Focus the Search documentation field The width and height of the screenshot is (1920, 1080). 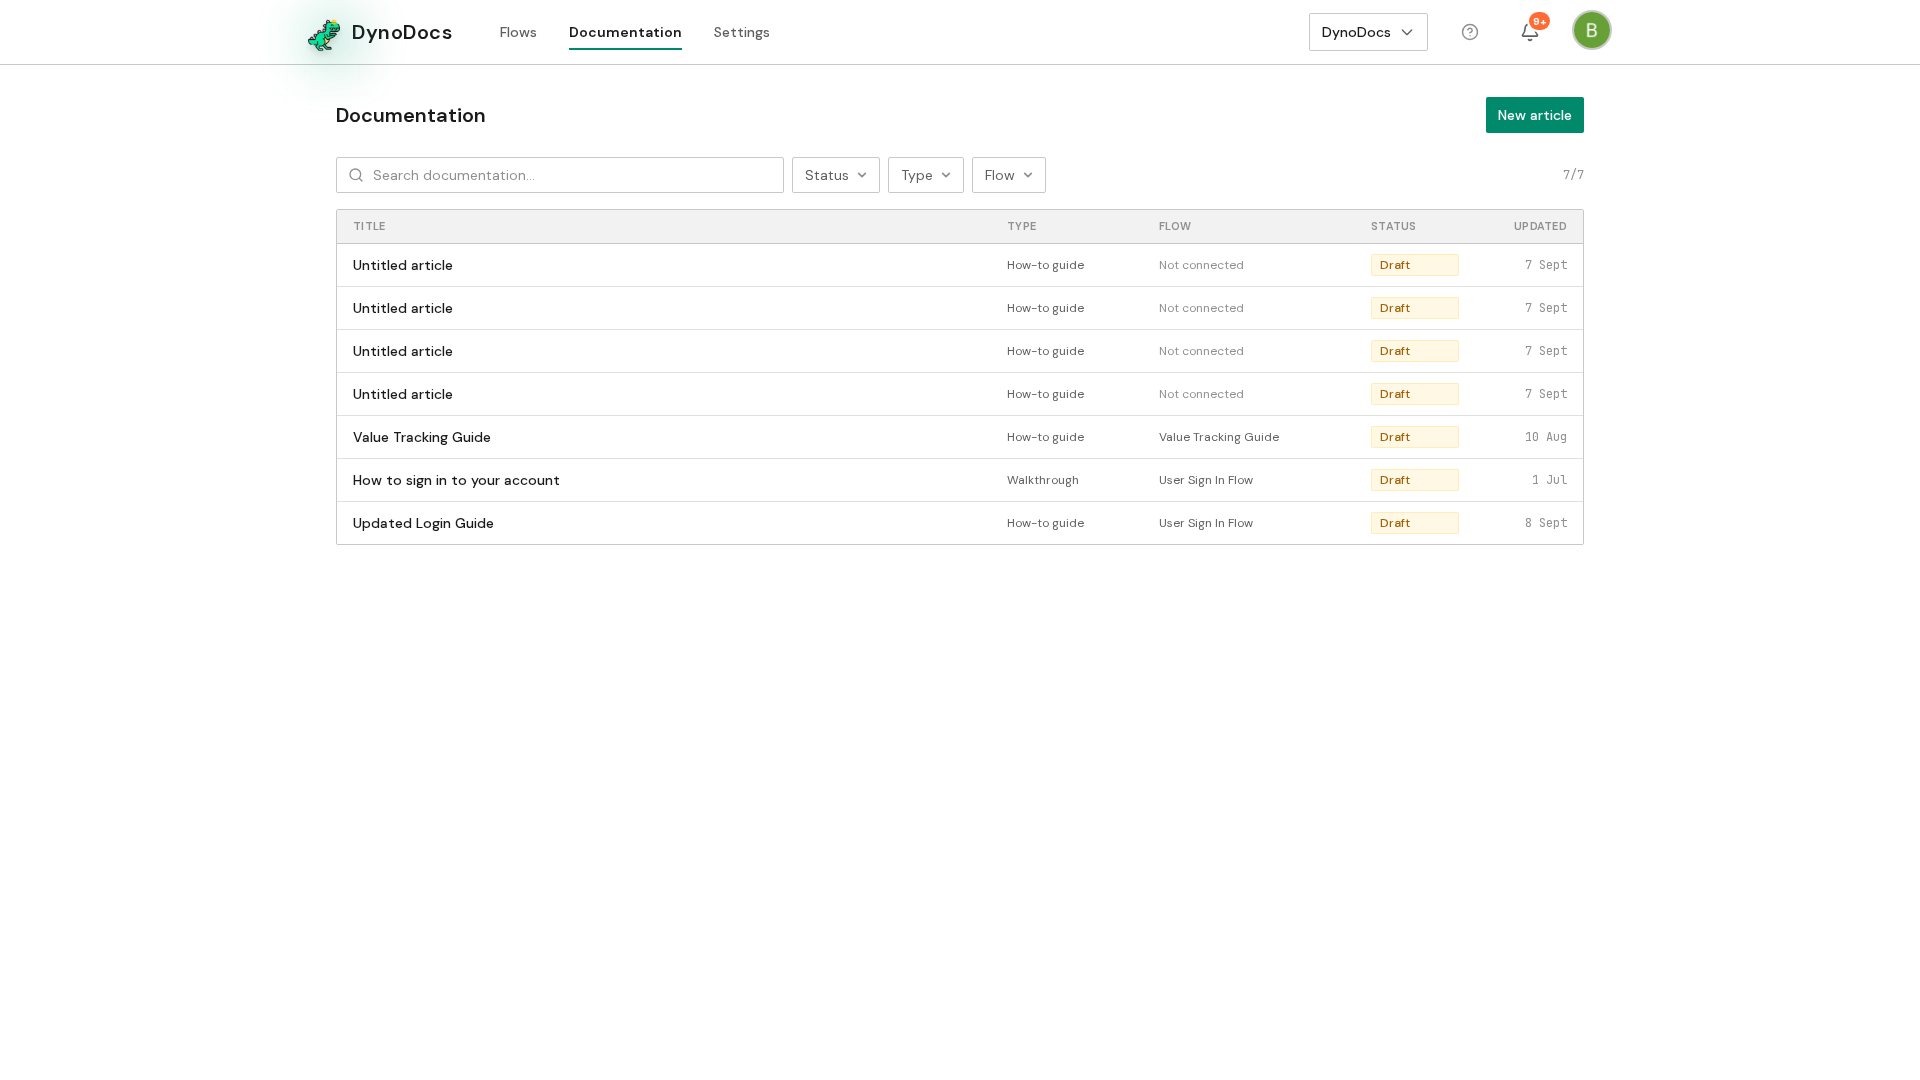point(560,175)
